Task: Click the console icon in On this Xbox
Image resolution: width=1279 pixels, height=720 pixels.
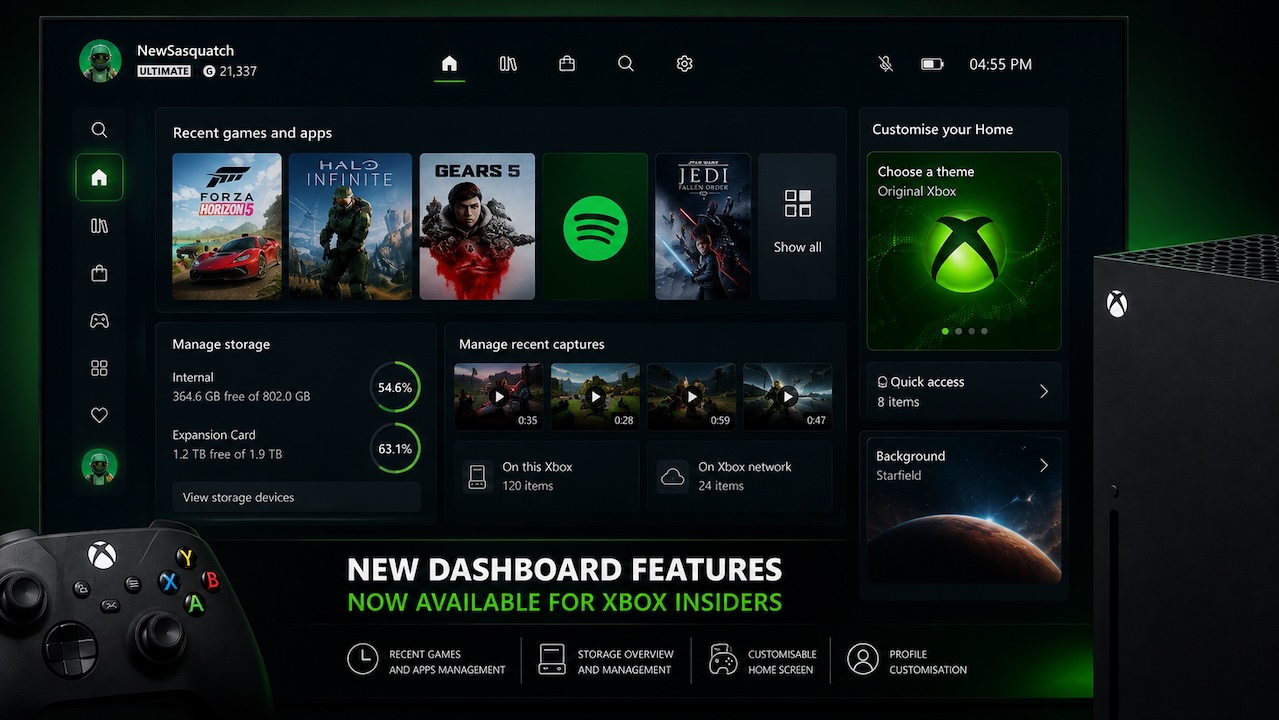Action: 477,477
